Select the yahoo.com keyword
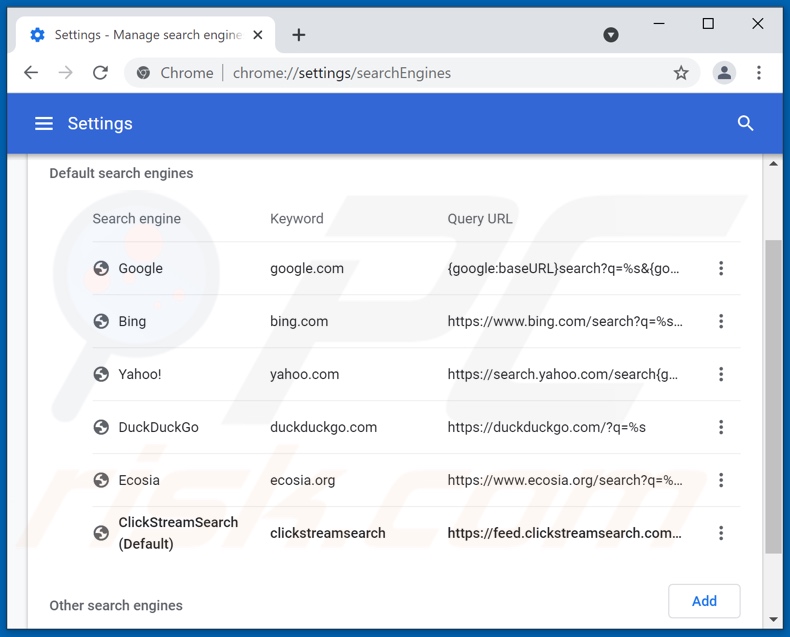 [x=304, y=374]
